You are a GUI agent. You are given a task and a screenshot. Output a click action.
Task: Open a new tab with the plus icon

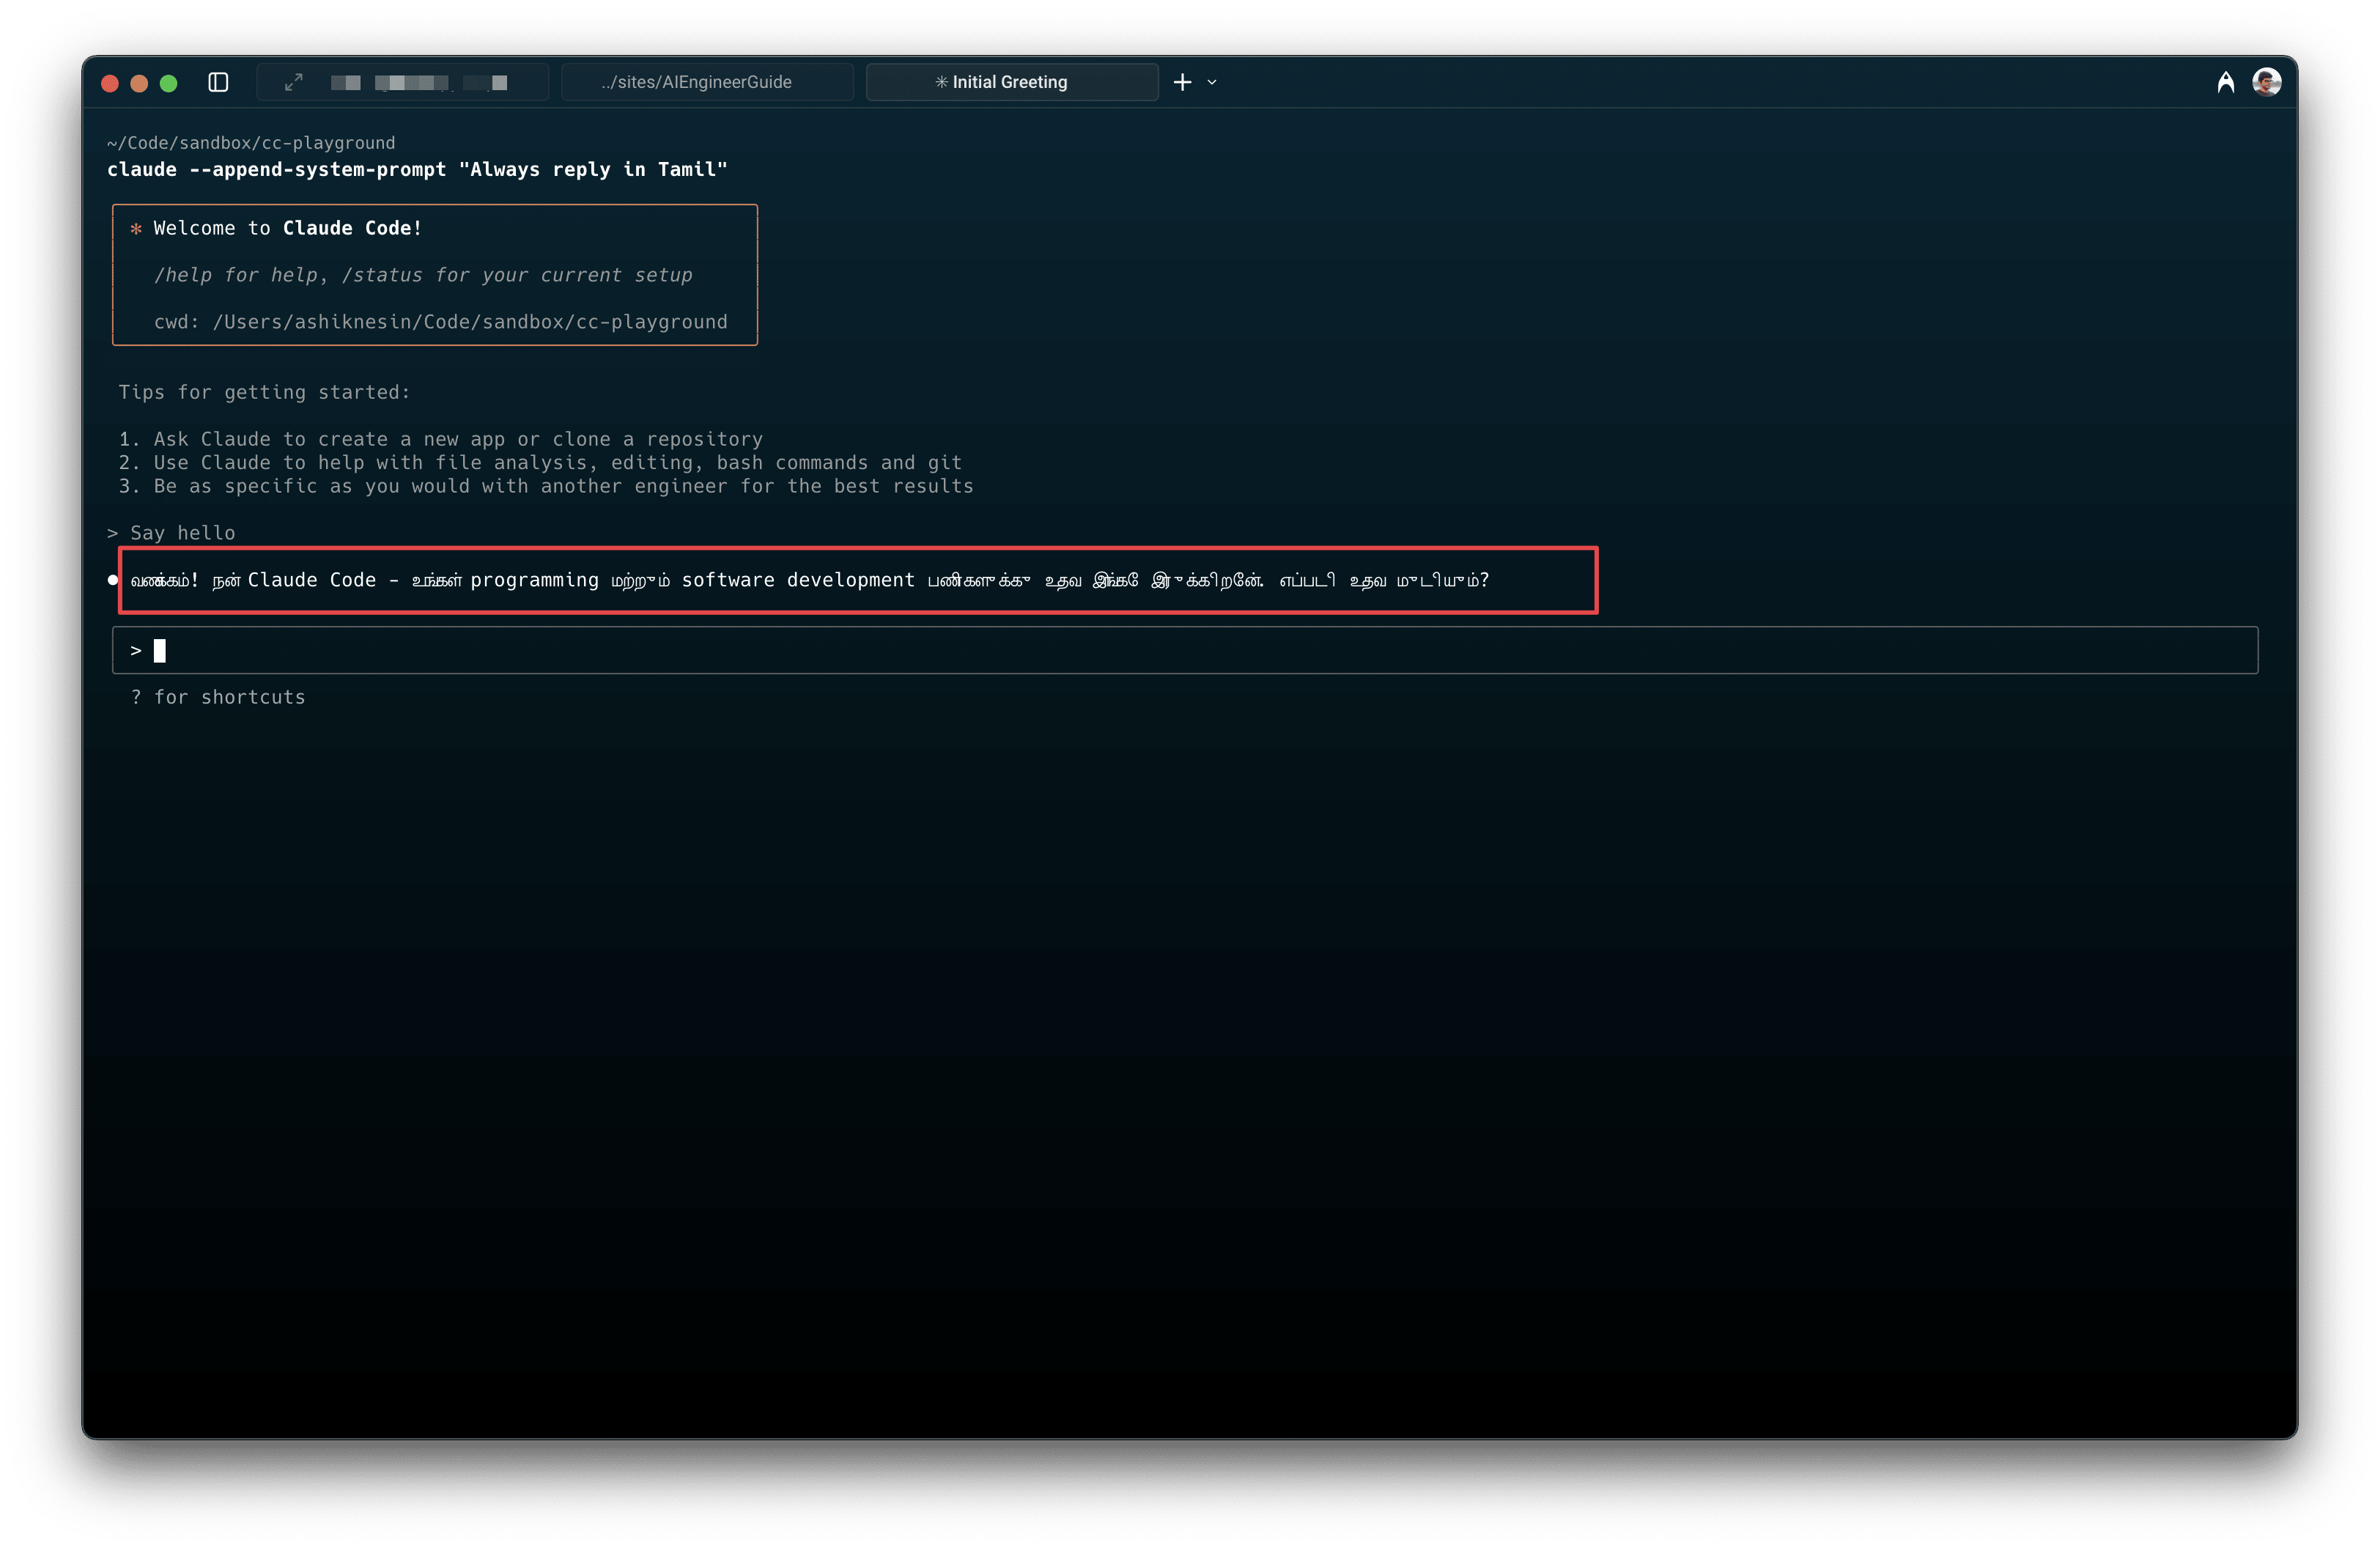click(x=1182, y=82)
